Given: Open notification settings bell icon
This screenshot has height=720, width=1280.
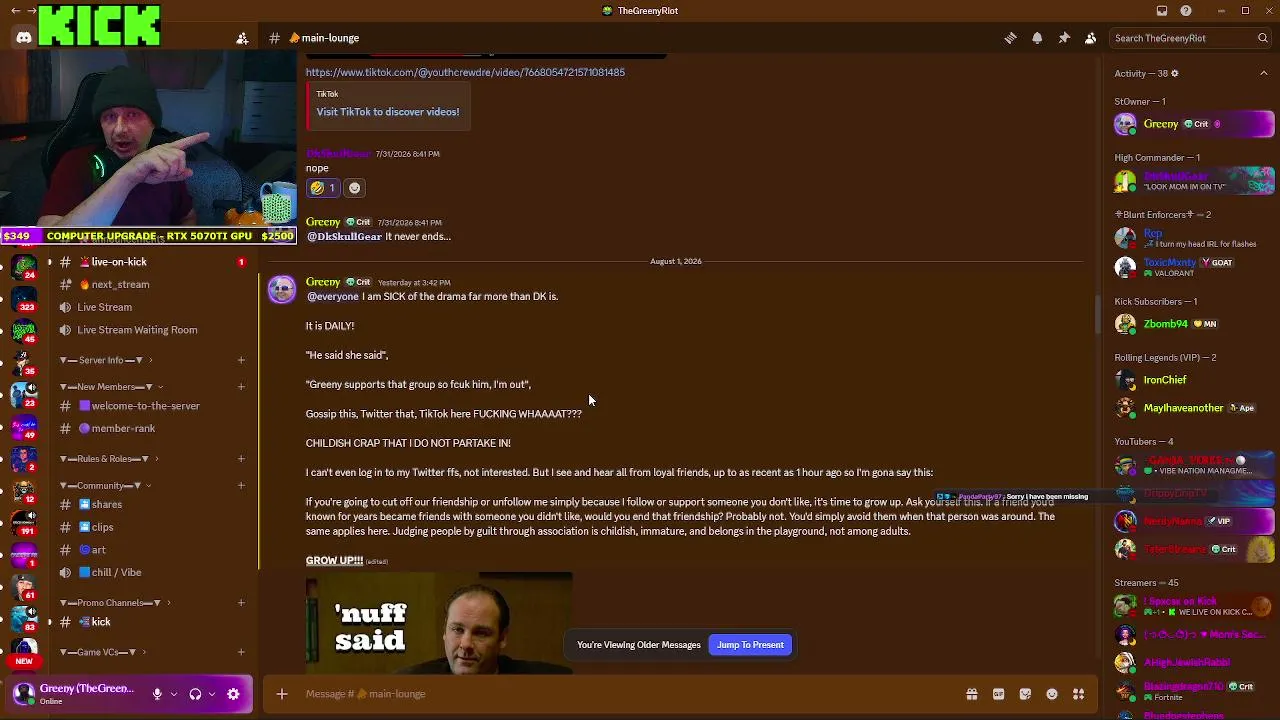Looking at the screenshot, I should click(1037, 38).
